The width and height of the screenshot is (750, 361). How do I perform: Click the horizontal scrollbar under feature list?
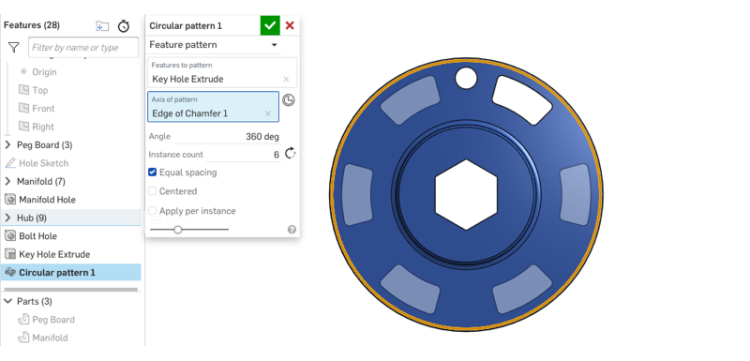coord(71,289)
